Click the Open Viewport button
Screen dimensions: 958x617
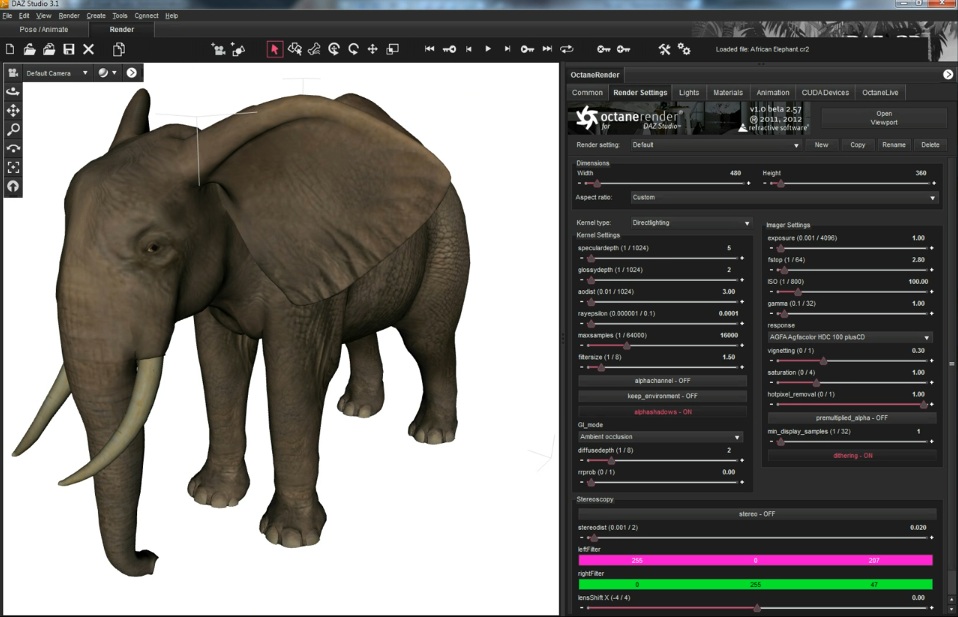(x=884, y=118)
